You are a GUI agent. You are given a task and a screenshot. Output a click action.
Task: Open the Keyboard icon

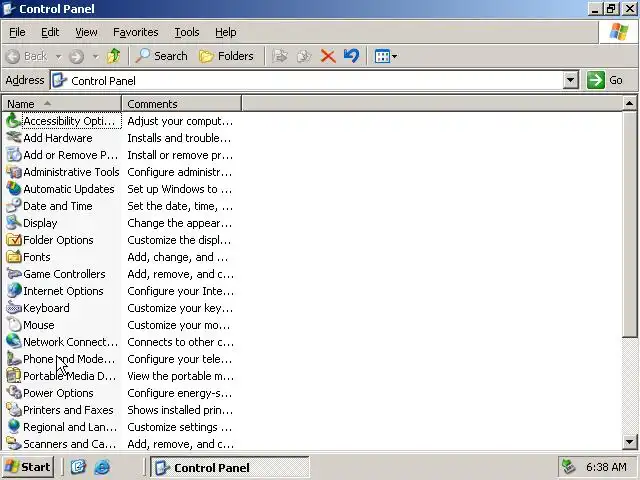(x=14, y=308)
